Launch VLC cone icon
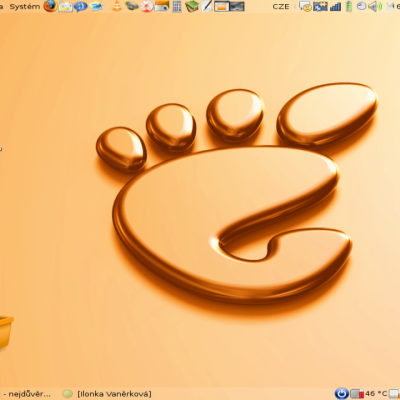The width and height of the screenshot is (400, 400). pos(117,6)
